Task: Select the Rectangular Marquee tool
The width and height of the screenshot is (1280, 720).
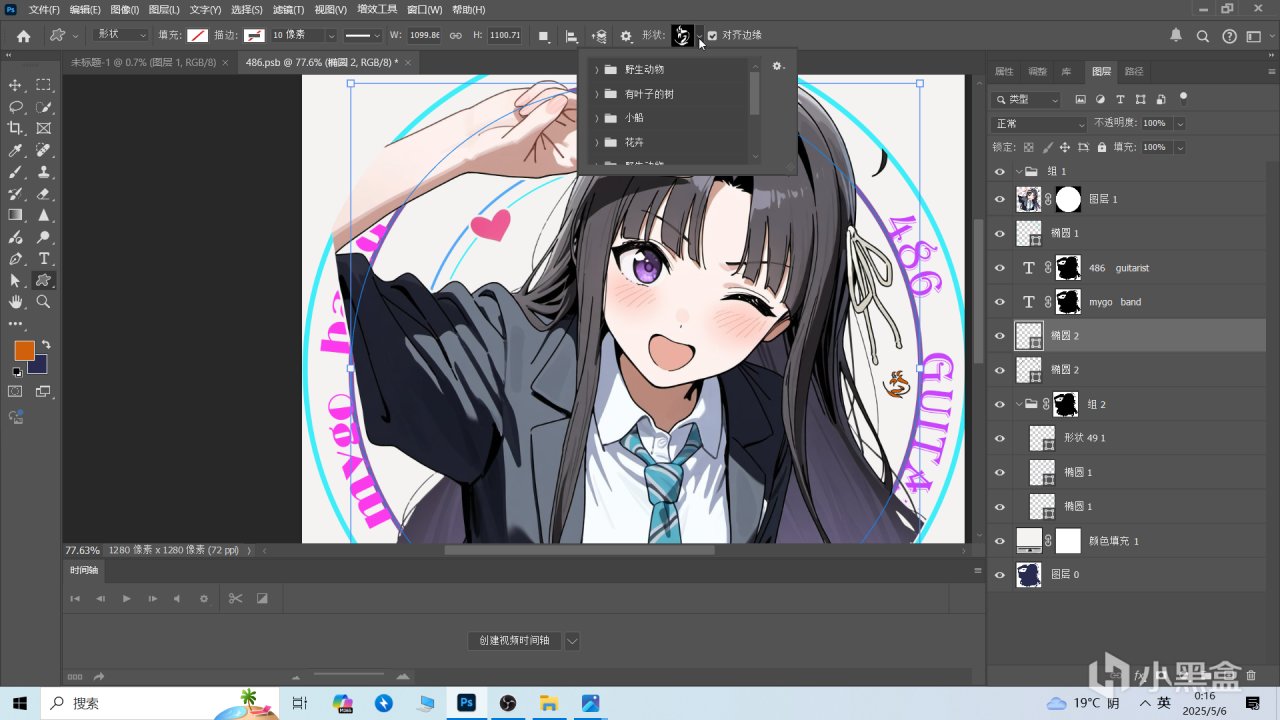Action: click(44, 85)
